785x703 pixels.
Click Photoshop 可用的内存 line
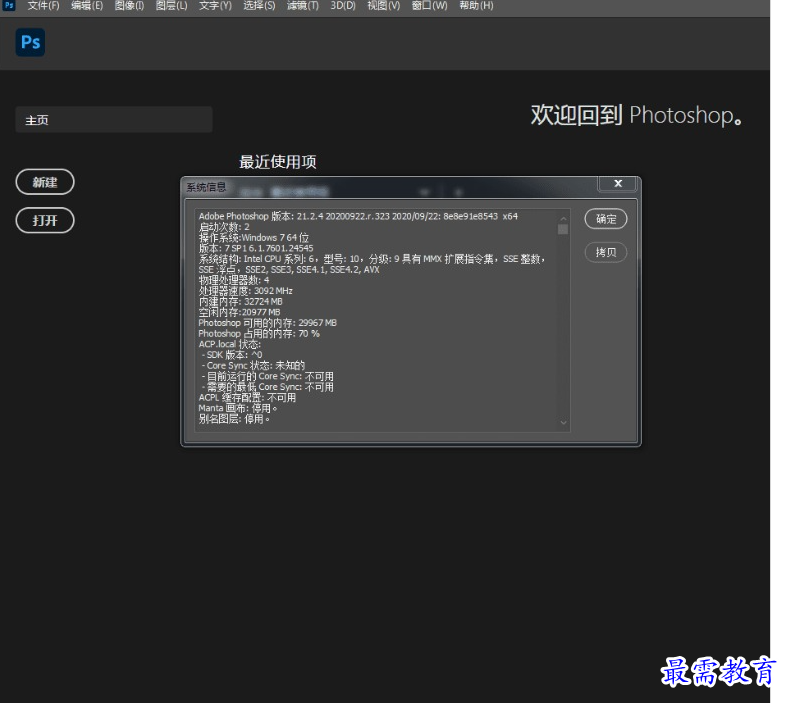tap(267, 323)
